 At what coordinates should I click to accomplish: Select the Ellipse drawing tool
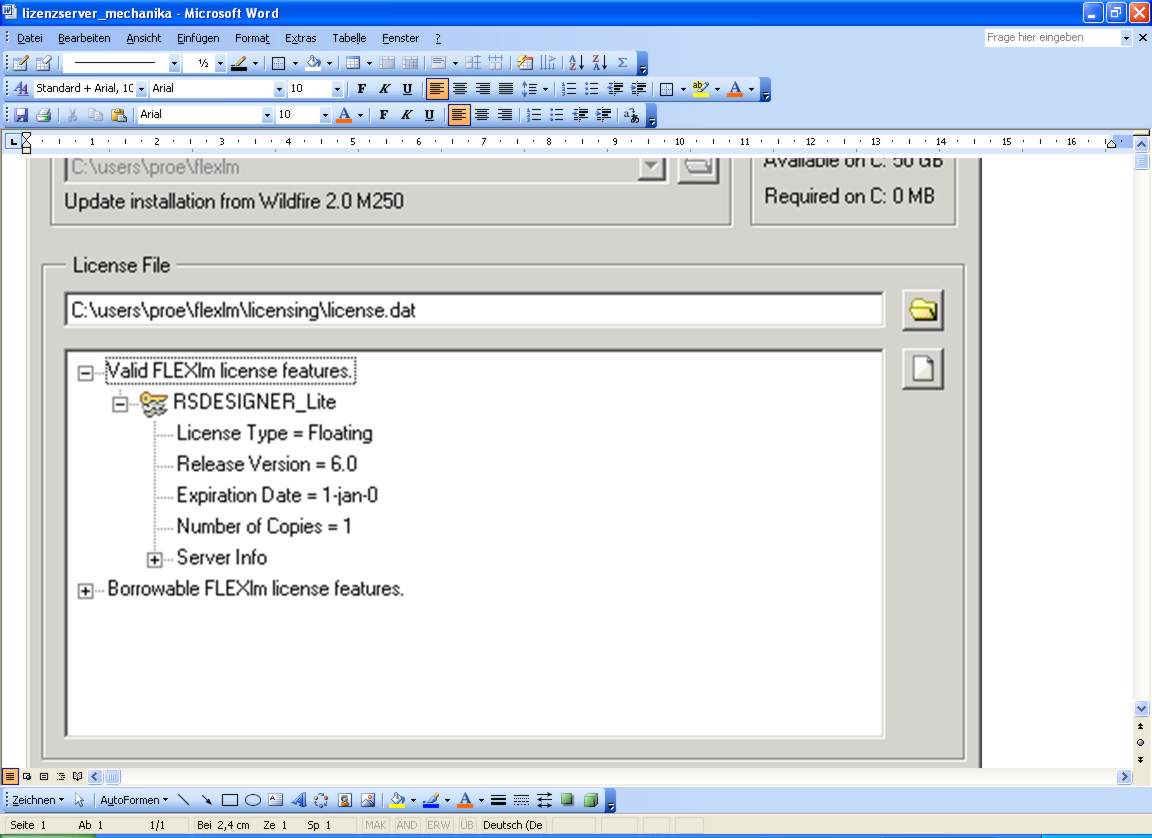(x=253, y=800)
